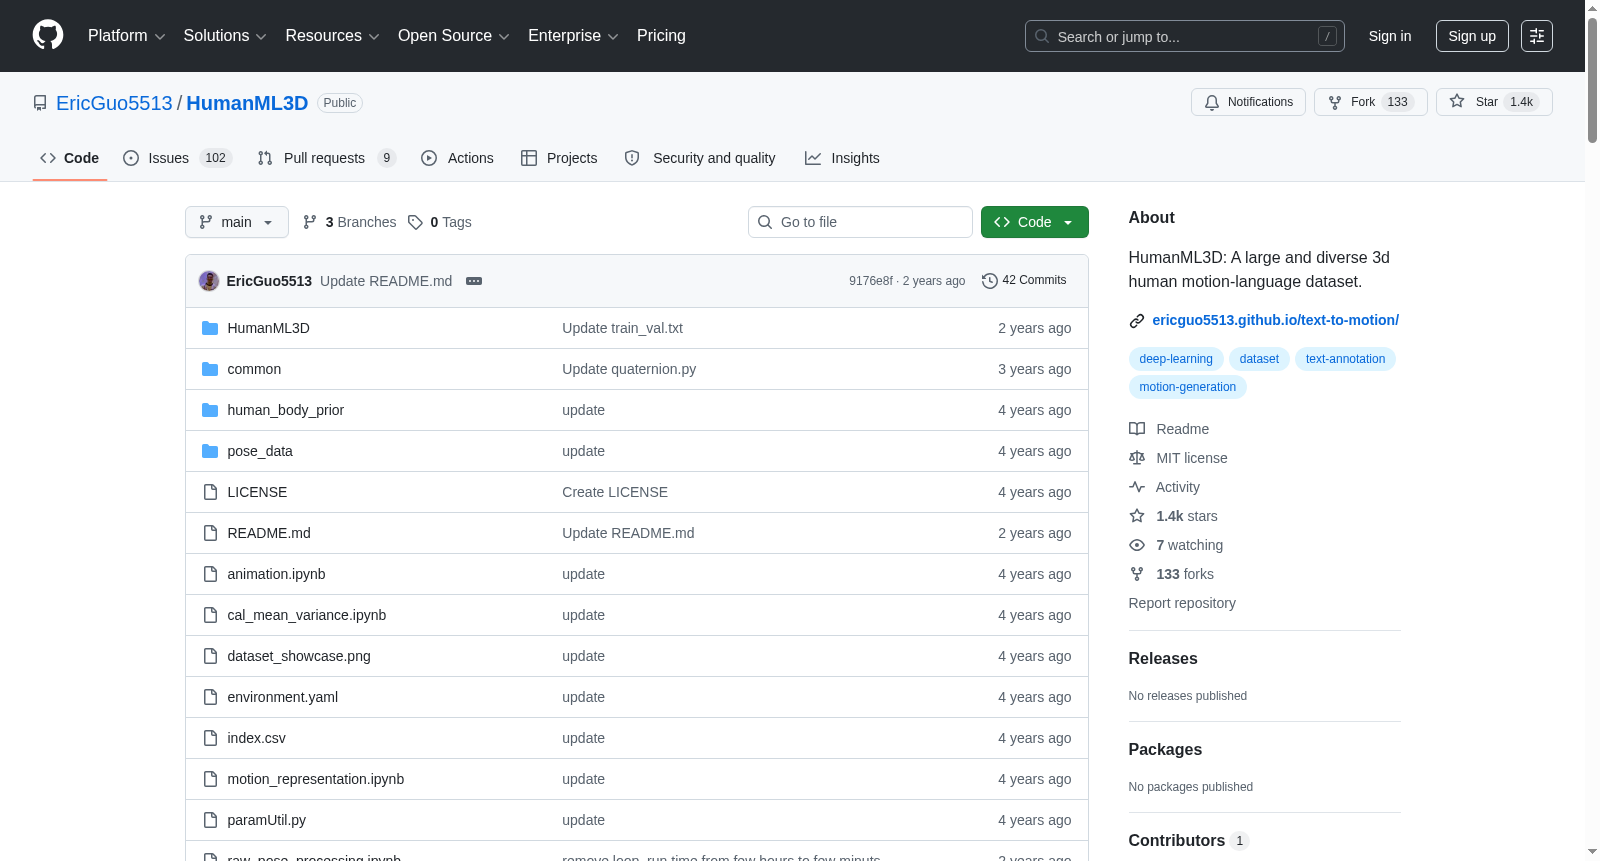Expand the Solutions menu
The image size is (1600, 861).
[x=225, y=36]
